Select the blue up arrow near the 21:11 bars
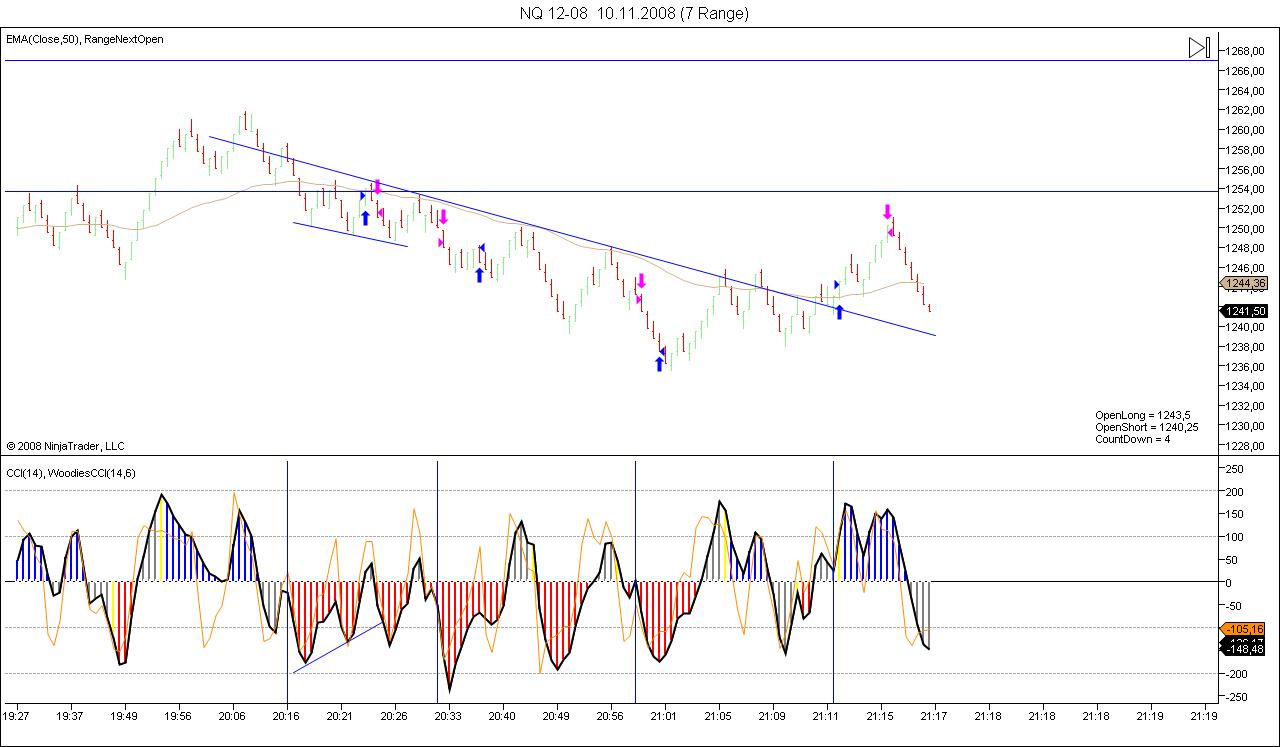 [839, 312]
